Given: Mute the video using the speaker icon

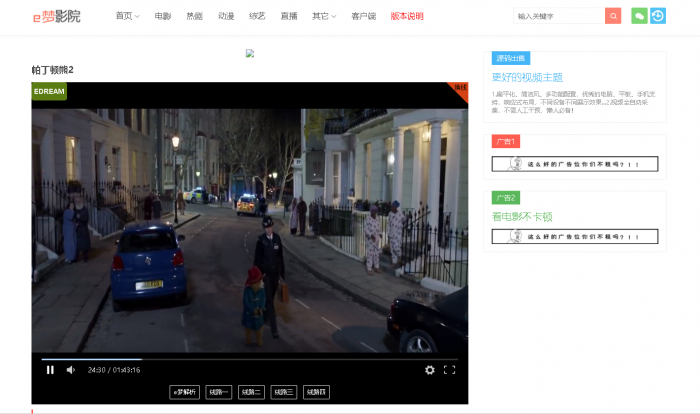Looking at the screenshot, I should (71, 370).
